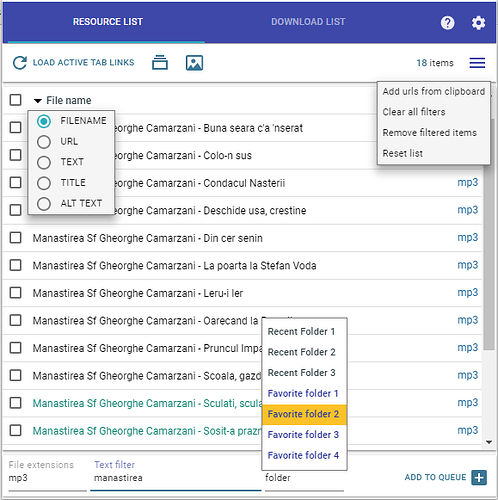Select the TITLE radio option

point(44,183)
